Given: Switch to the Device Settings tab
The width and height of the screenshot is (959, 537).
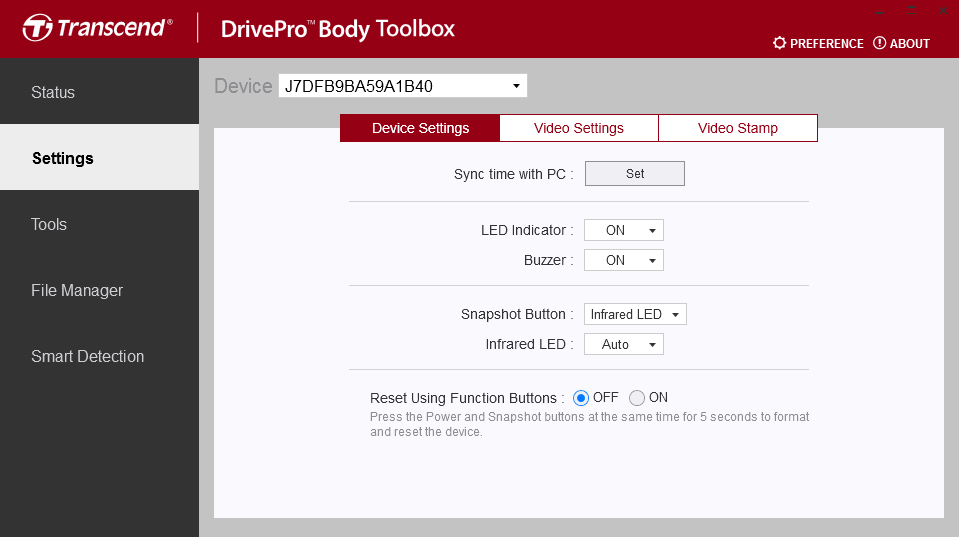Looking at the screenshot, I should 420,128.
